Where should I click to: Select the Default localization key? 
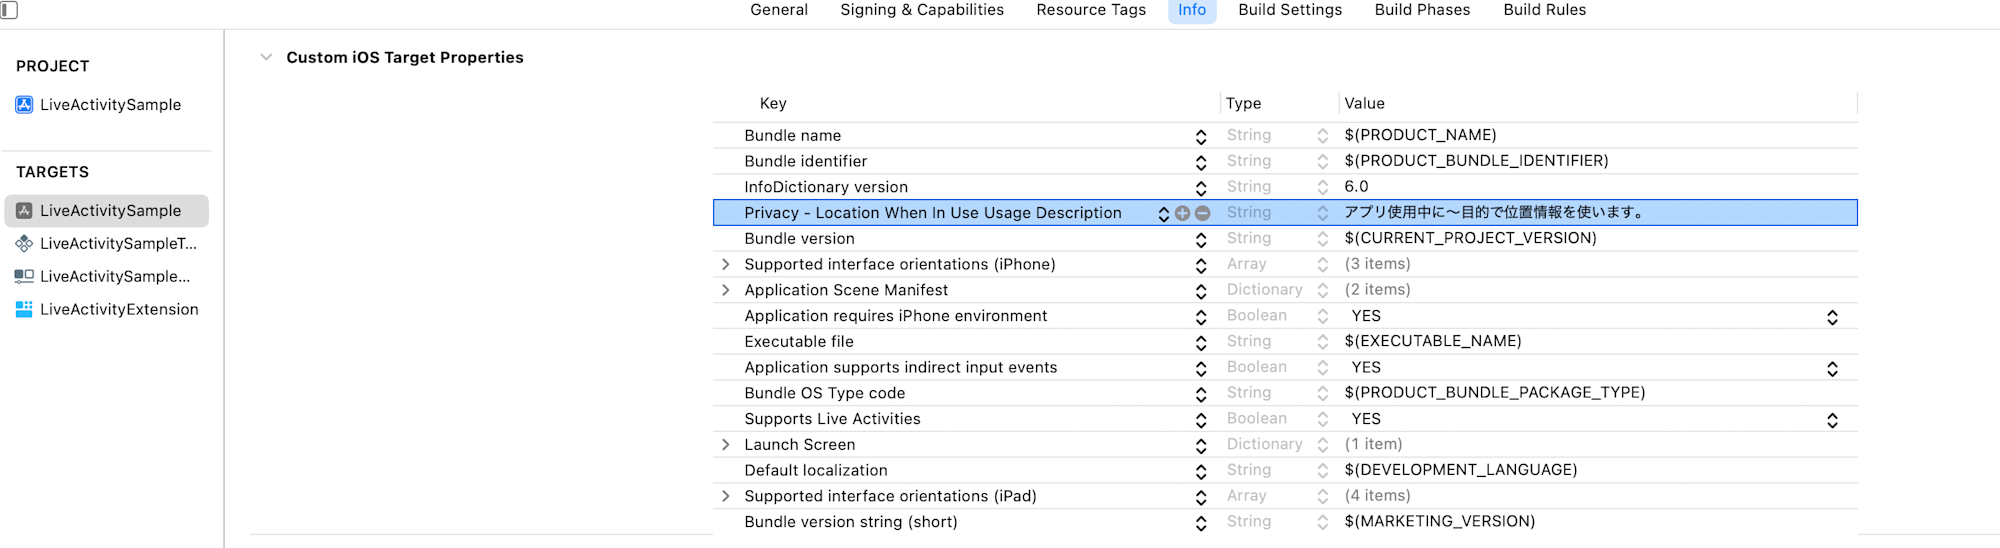(815, 471)
